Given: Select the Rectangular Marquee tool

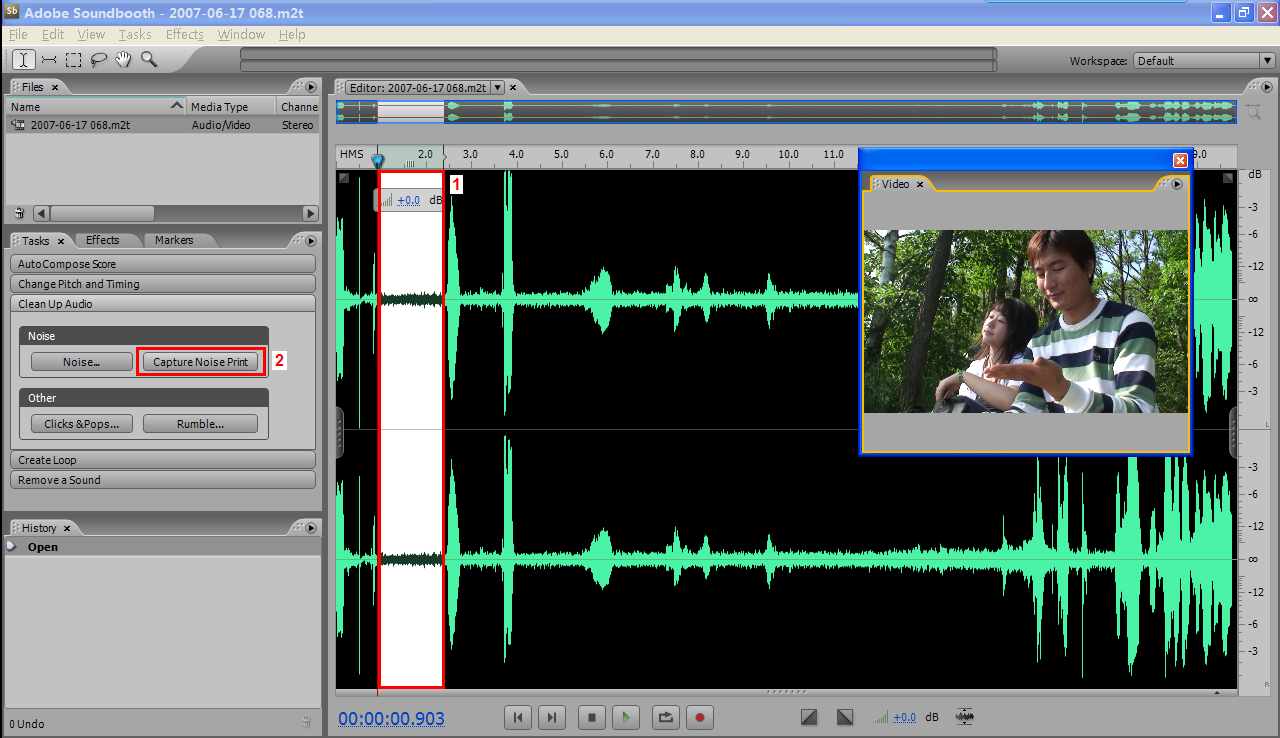Looking at the screenshot, I should [74, 60].
